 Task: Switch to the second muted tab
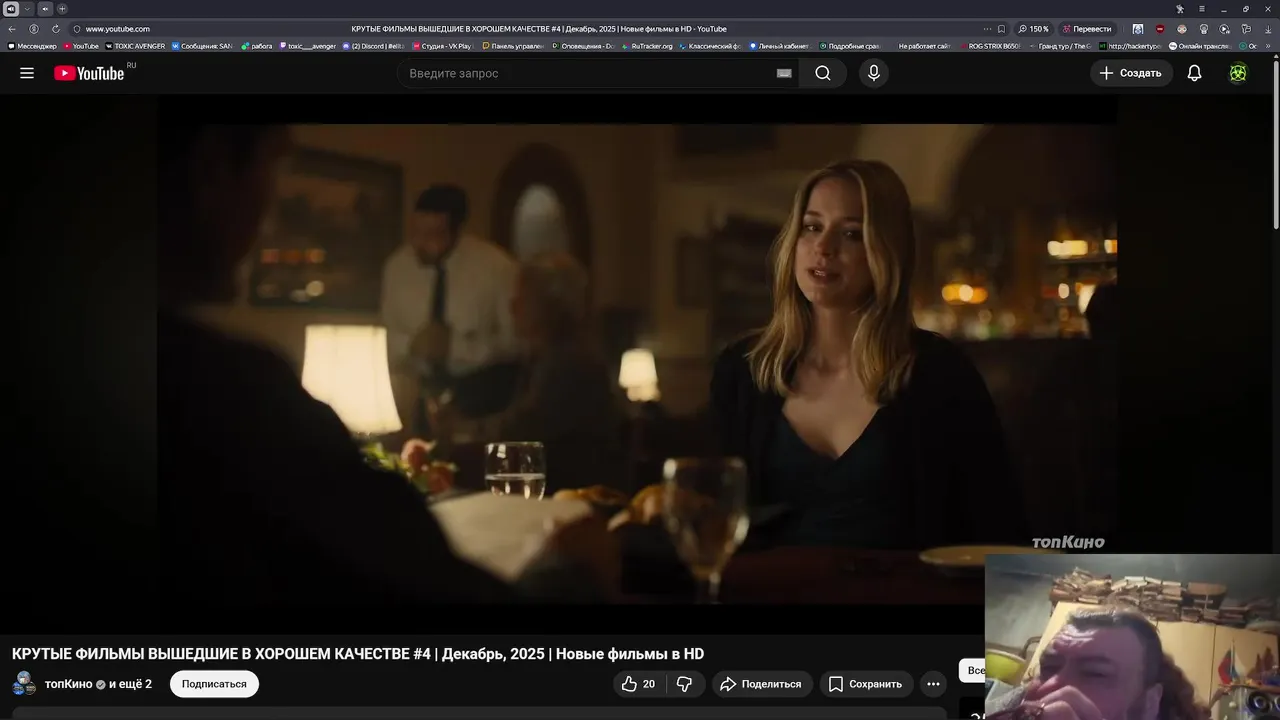[45, 9]
